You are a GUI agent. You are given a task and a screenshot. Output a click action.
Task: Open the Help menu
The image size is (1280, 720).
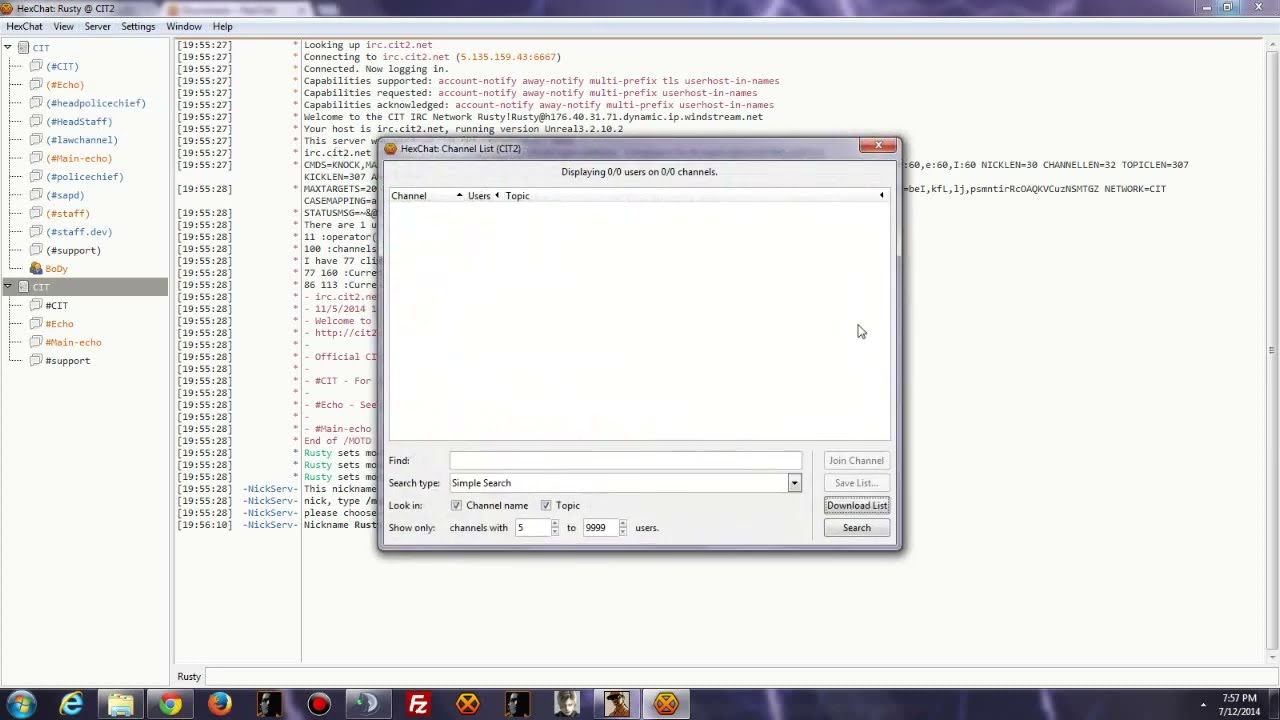click(x=222, y=27)
